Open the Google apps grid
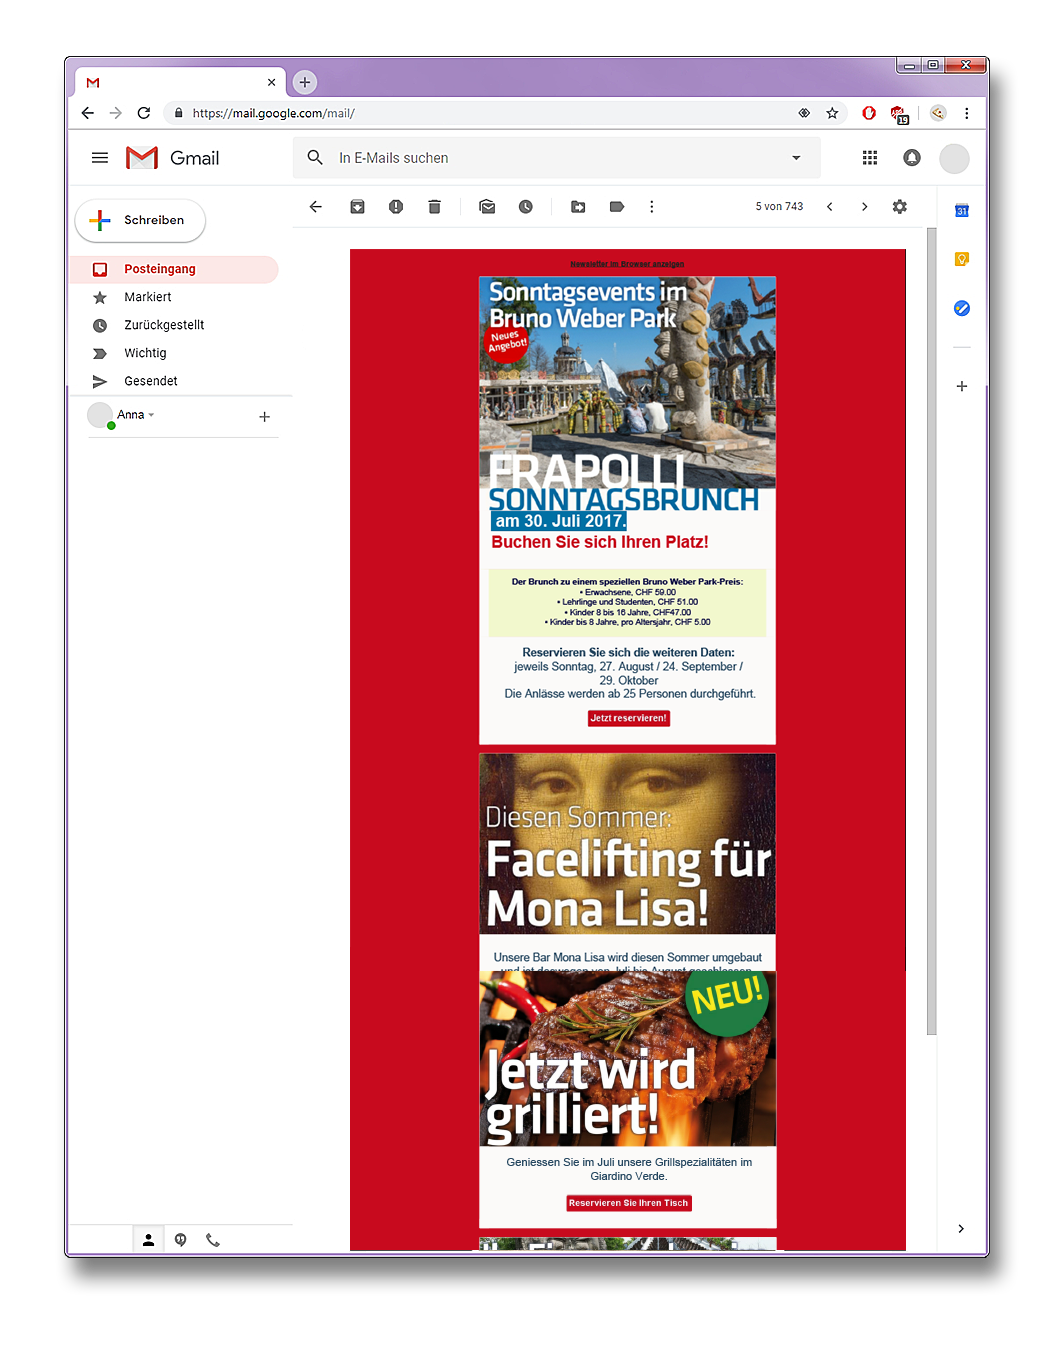Image resolution: width=1057 pixels, height=1372 pixels. click(870, 158)
